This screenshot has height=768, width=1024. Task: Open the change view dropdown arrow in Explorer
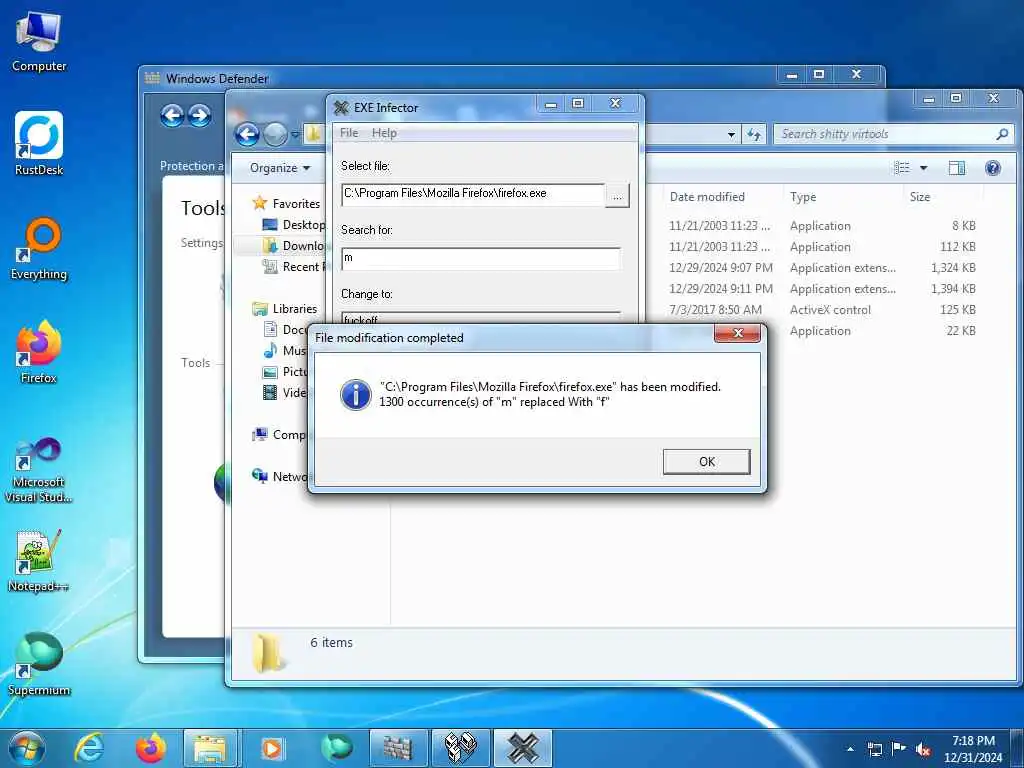point(923,168)
